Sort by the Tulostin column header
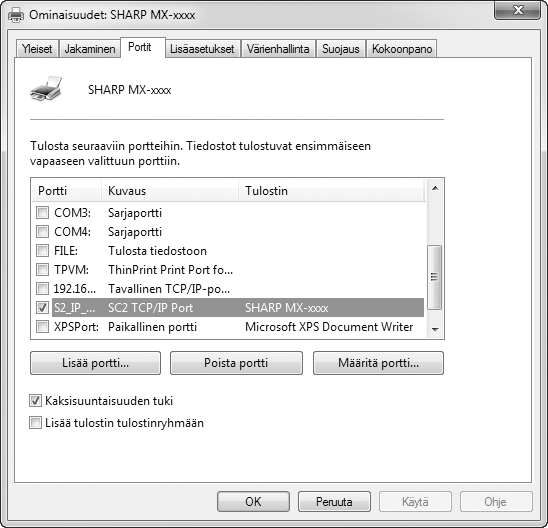The image size is (548, 528). pyautogui.click(x=331, y=191)
